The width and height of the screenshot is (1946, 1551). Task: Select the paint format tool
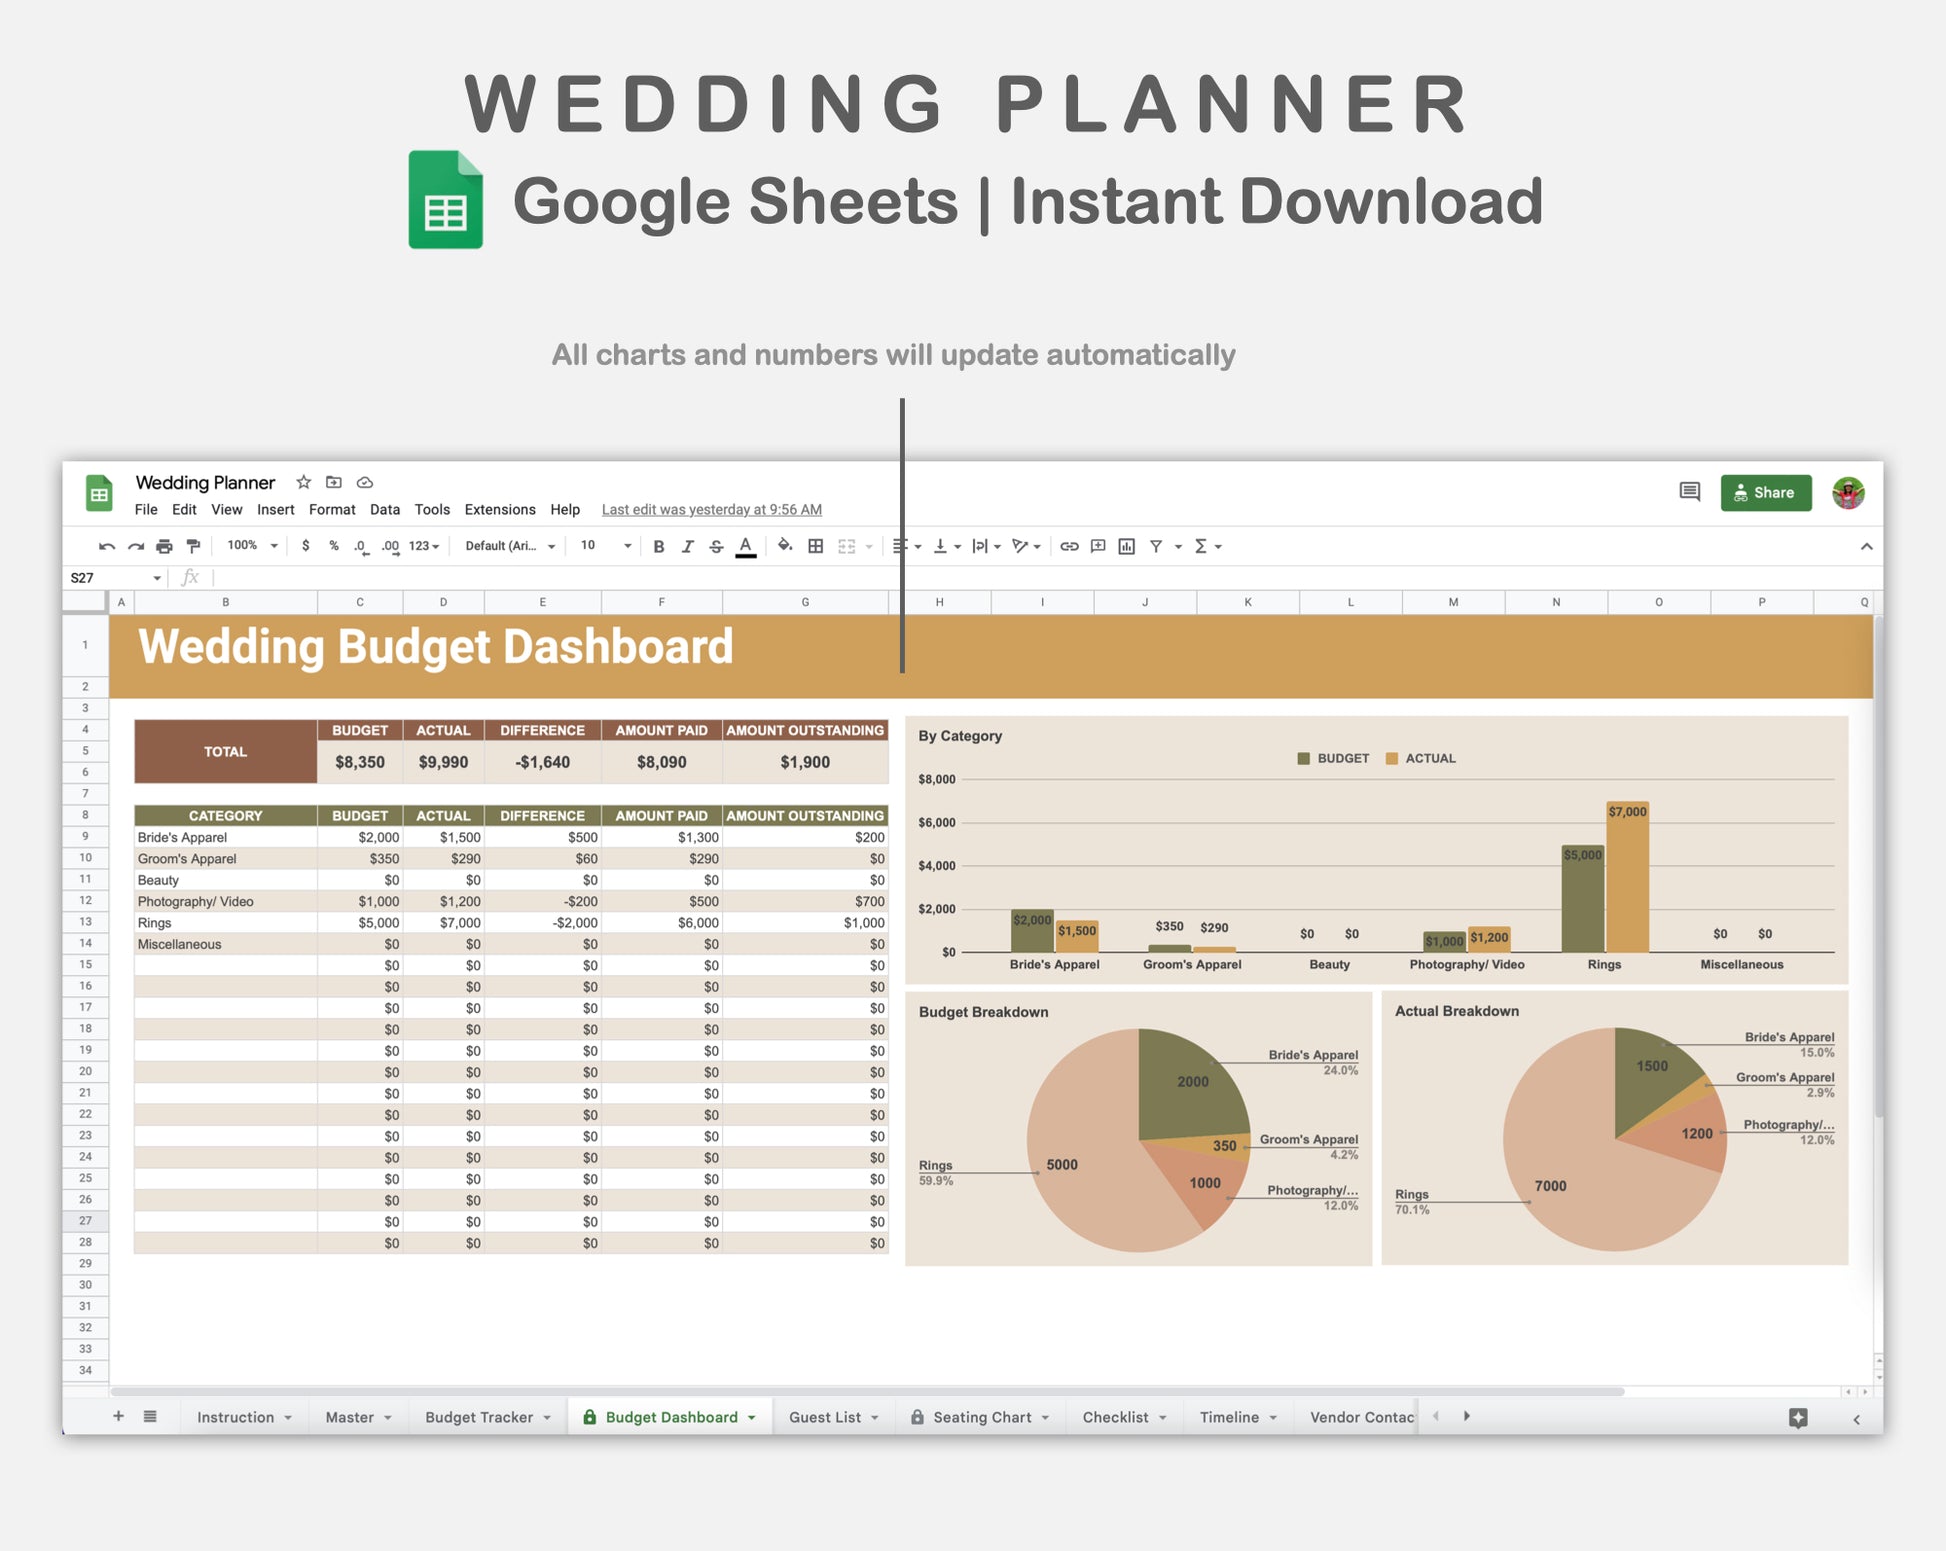tap(193, 546)
